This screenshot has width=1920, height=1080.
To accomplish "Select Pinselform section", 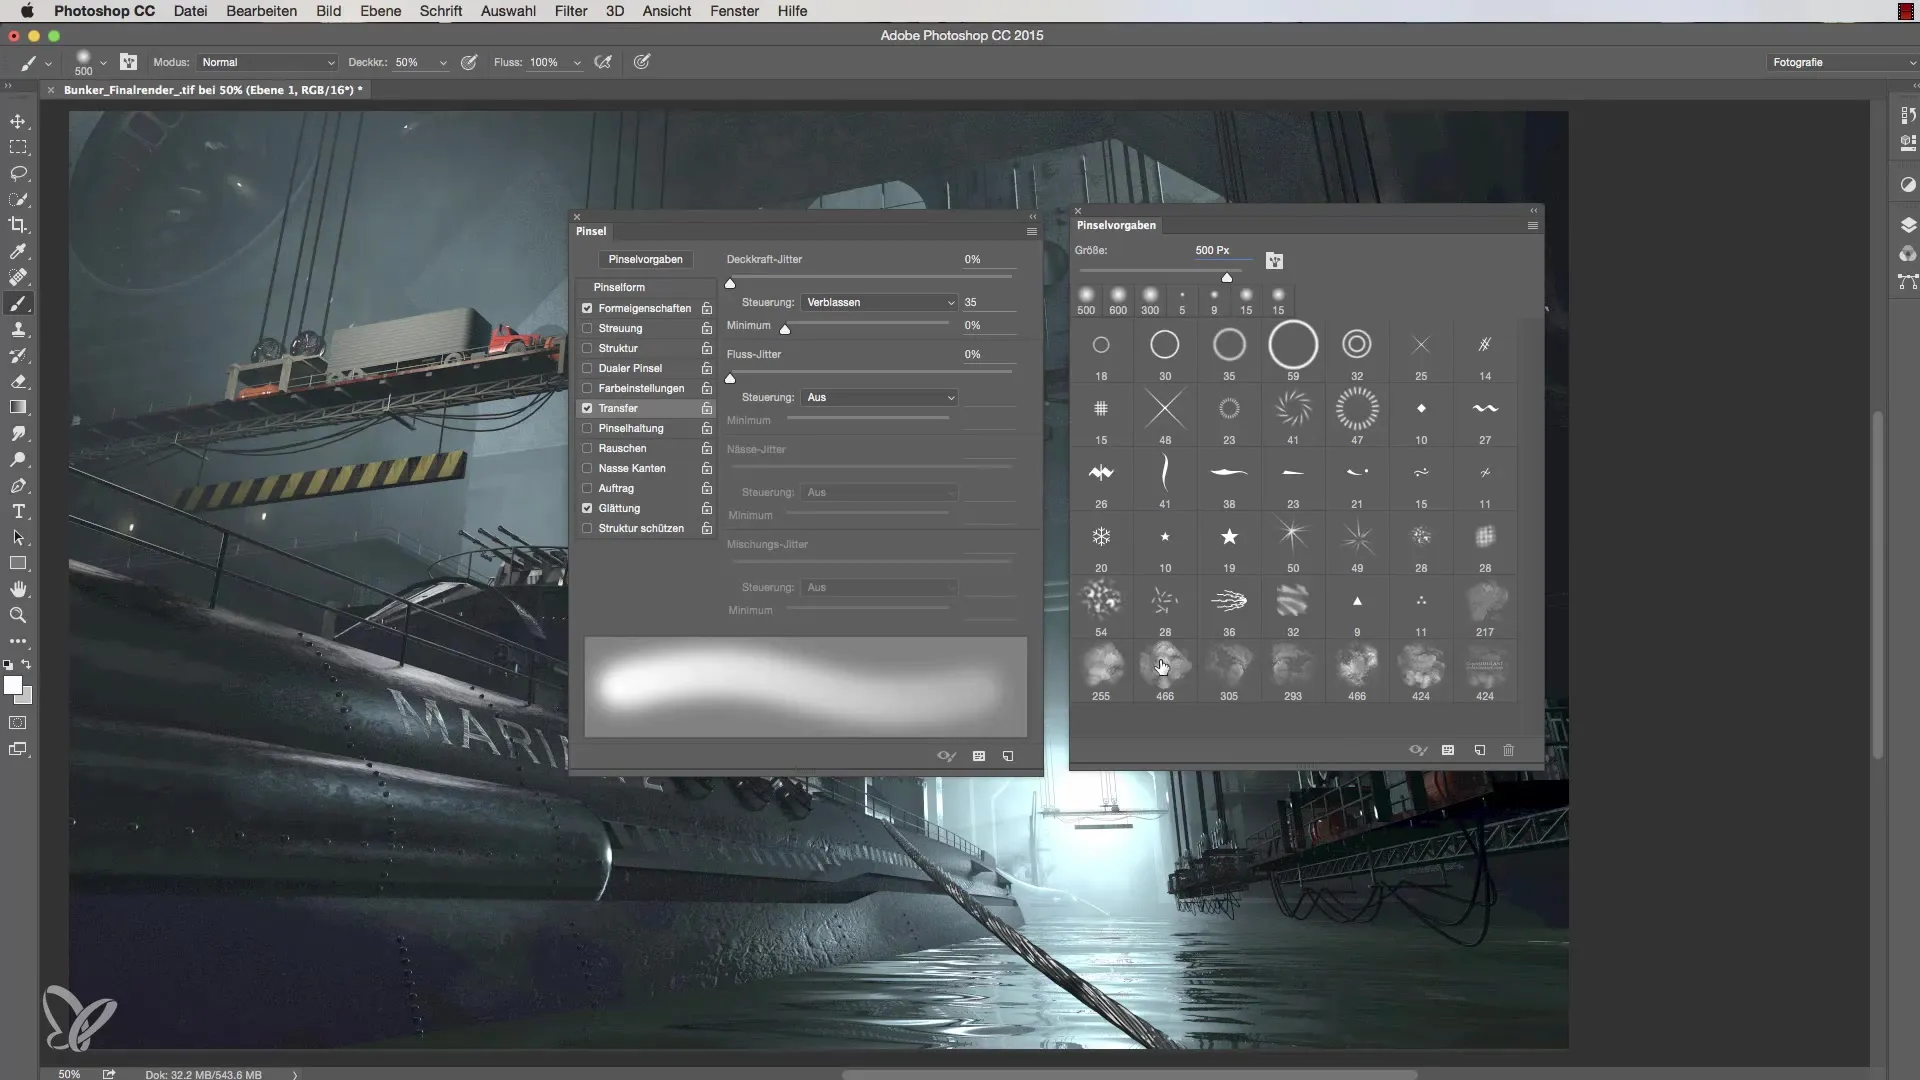I will pos(619,287).
